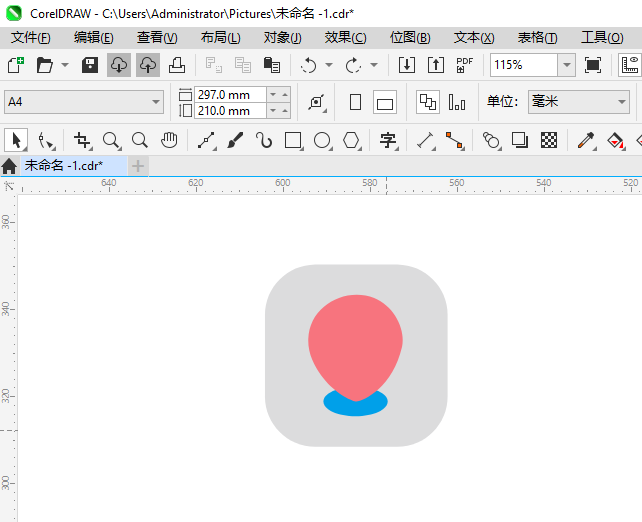Screen dimensions: 642x522
Task: Open the 位图(B) menu
Action: pyautogui.click(x=410, y=38)
